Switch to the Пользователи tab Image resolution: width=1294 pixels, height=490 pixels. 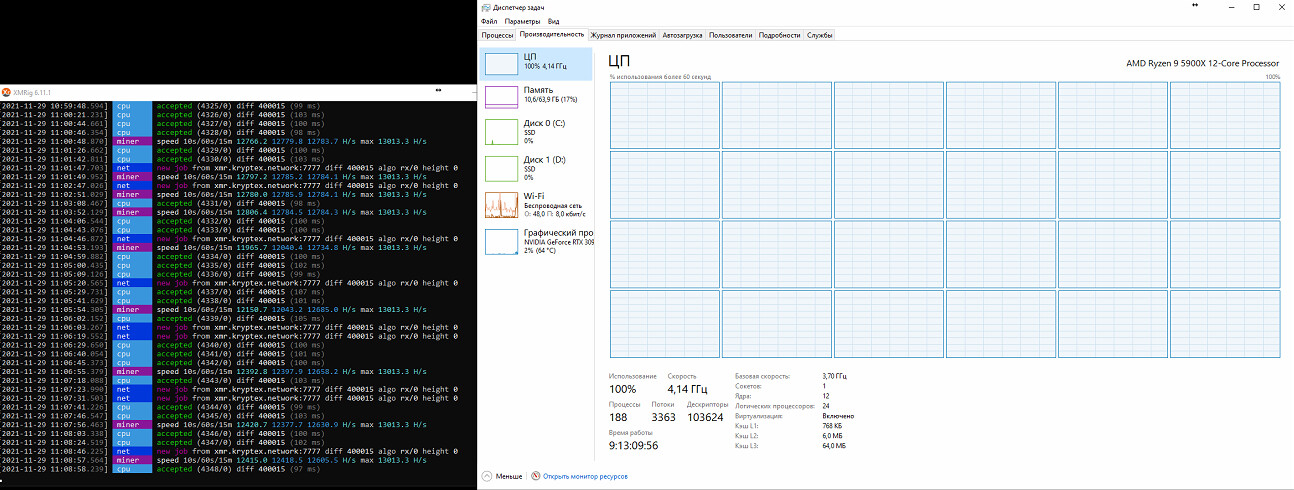click(x=730, y=35)
